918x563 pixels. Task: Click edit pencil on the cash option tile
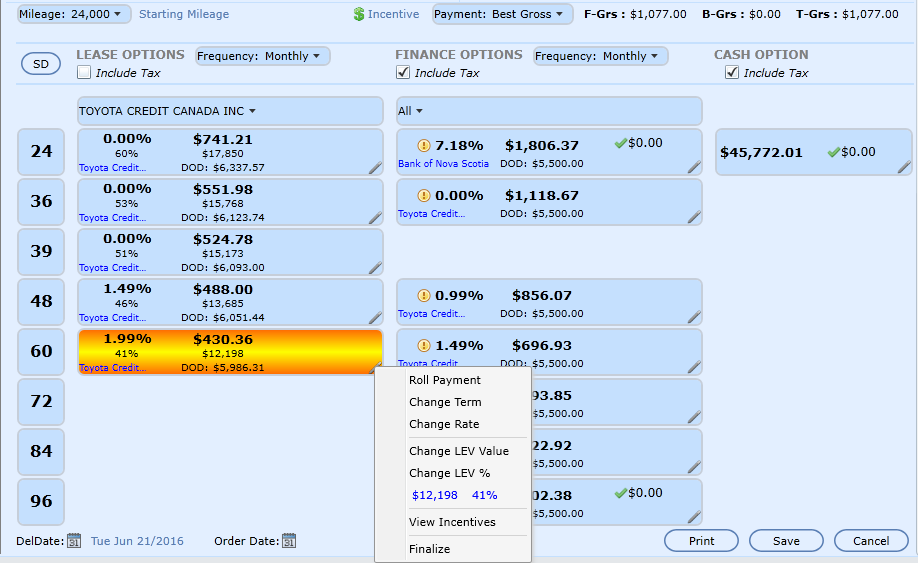pyautogui.click(x=903, y=168)
